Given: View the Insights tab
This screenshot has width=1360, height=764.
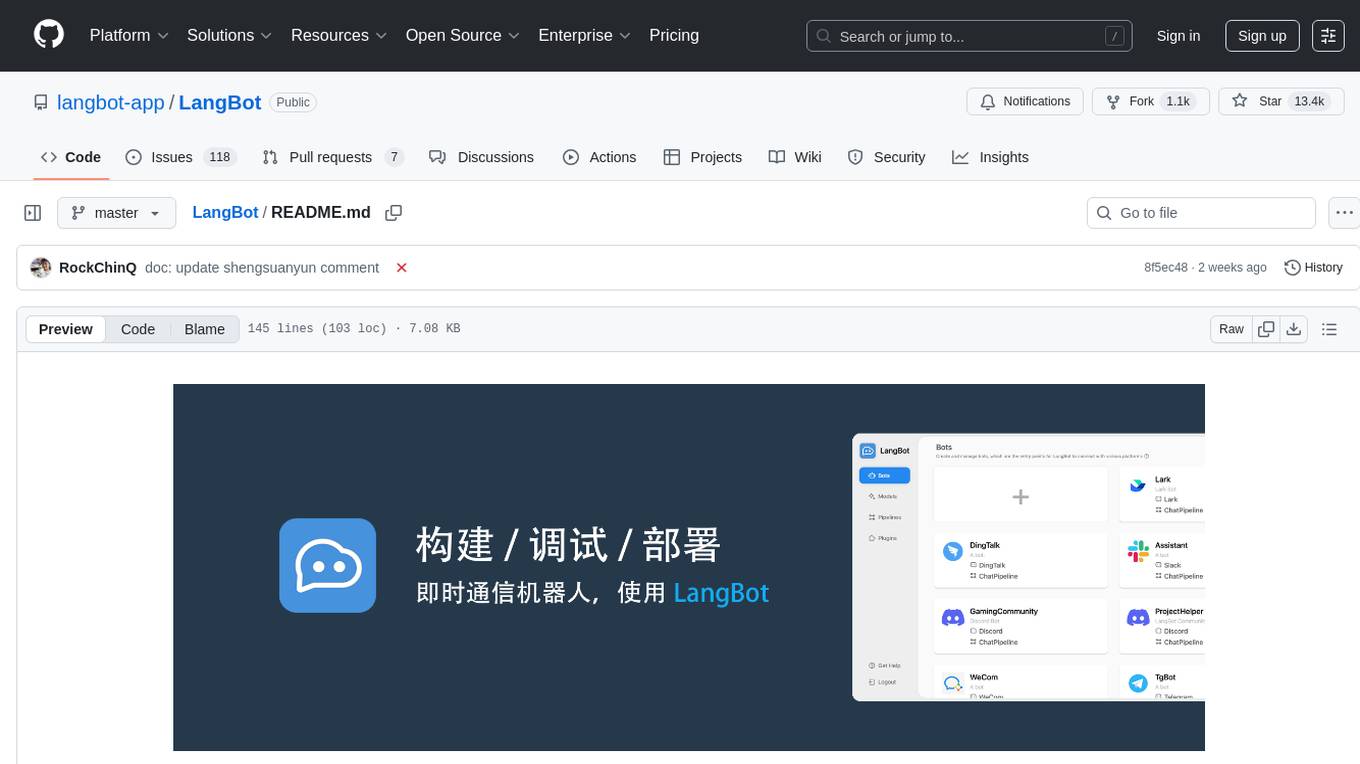Looking at the screenshot, I should [x=990, y=157].
